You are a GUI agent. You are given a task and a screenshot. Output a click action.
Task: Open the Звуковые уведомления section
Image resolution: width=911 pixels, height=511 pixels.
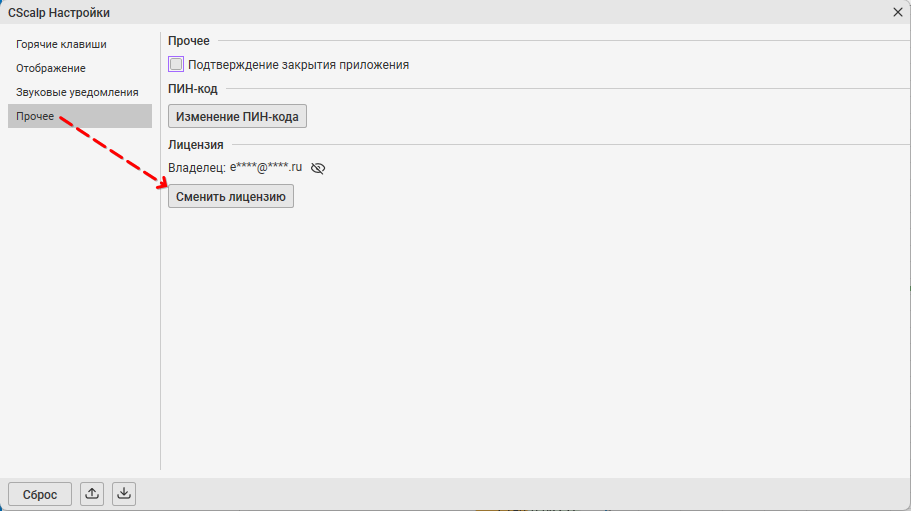click(x=80, y=92)
